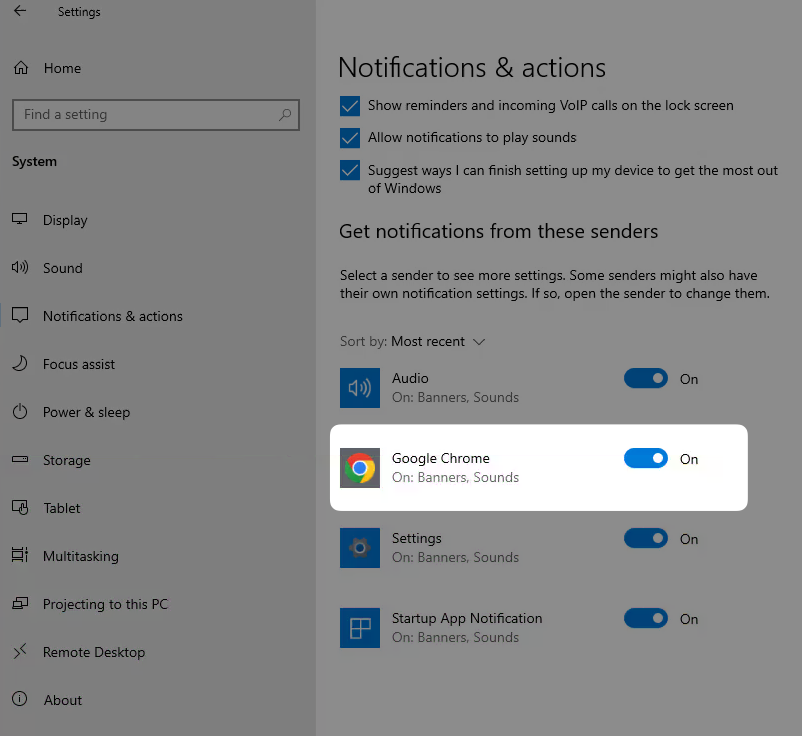Switch off Startup App Notification toggle
The image size is (802, 736).
click(645, 619)
